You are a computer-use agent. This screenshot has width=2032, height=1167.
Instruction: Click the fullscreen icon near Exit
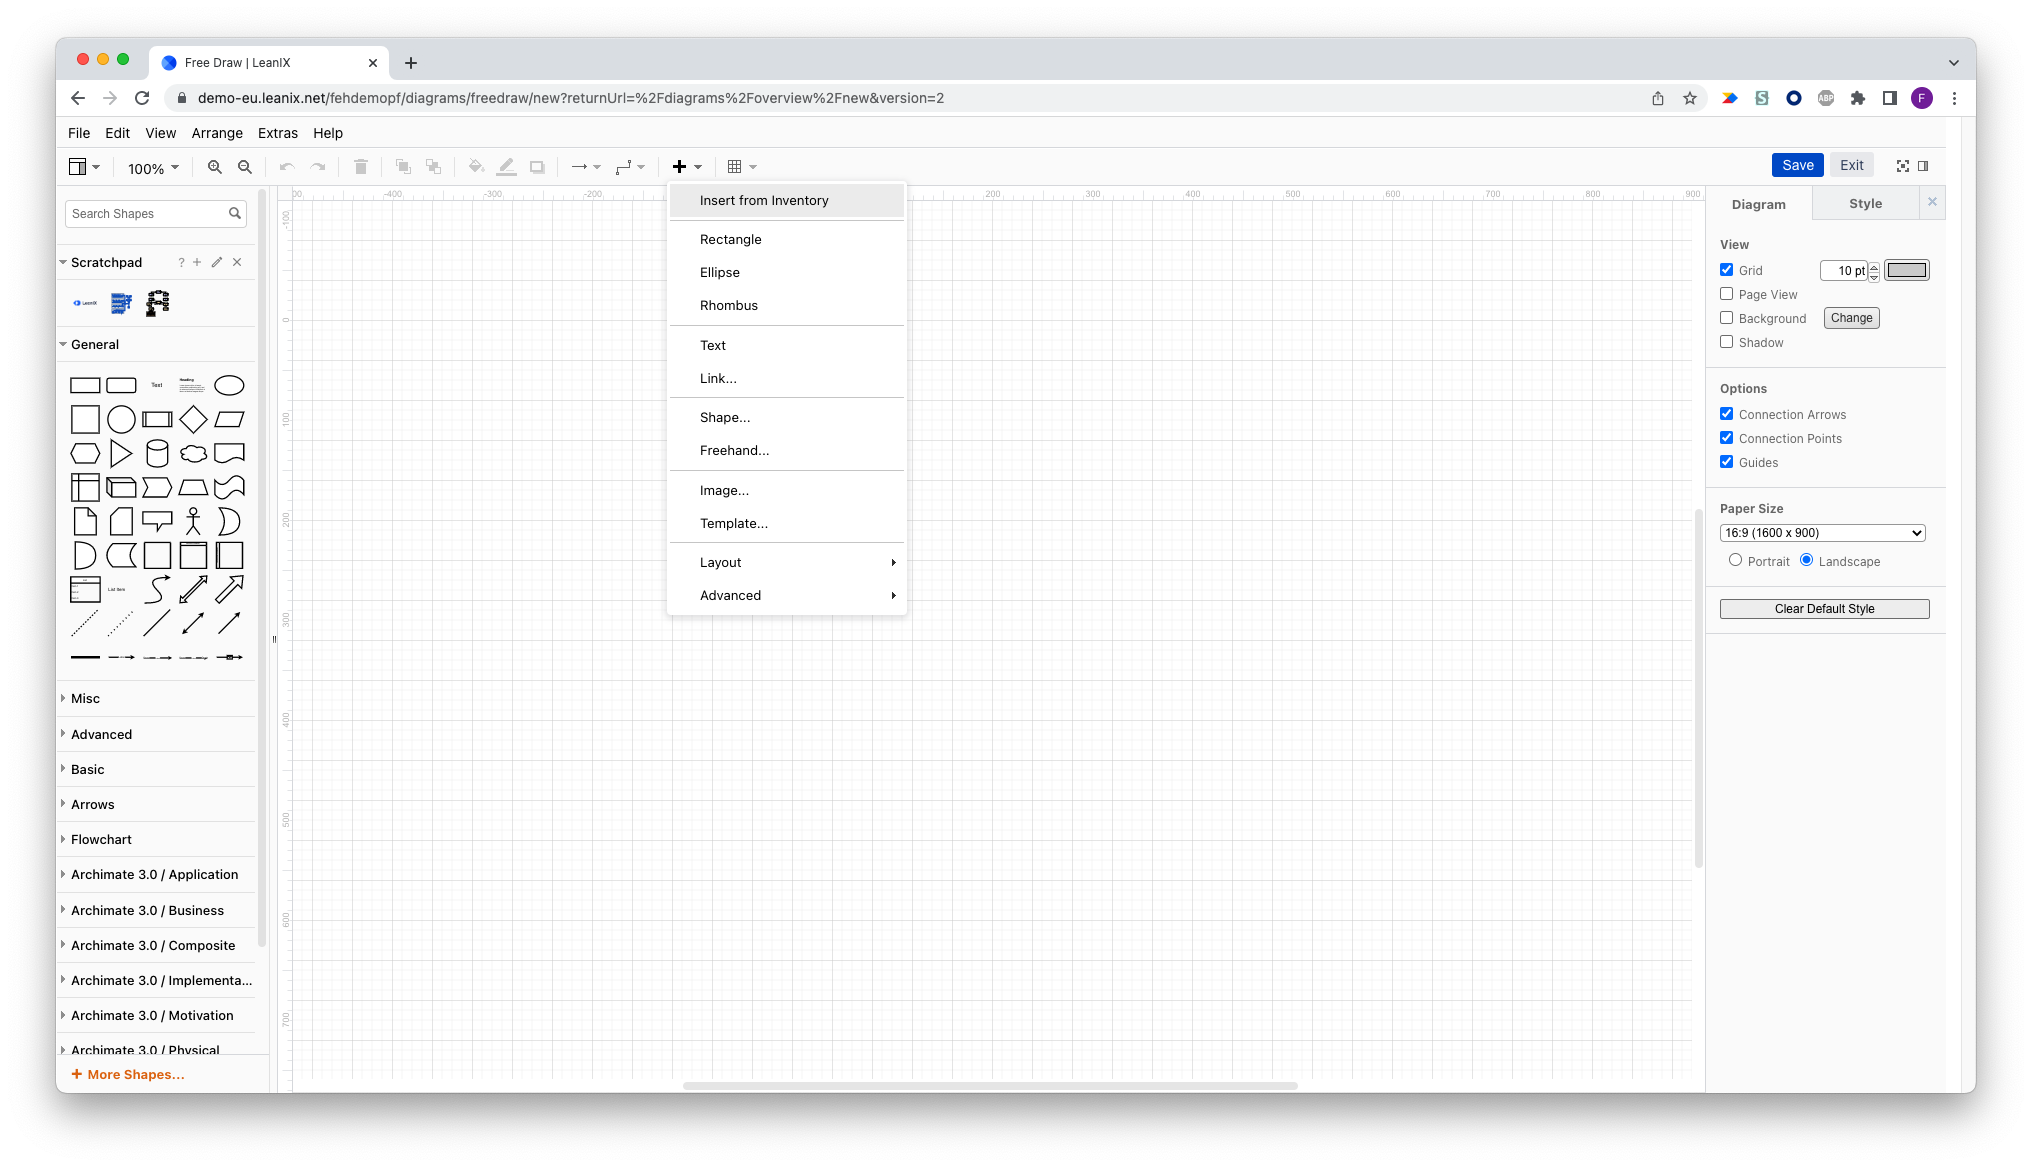tap(1903, 166)
